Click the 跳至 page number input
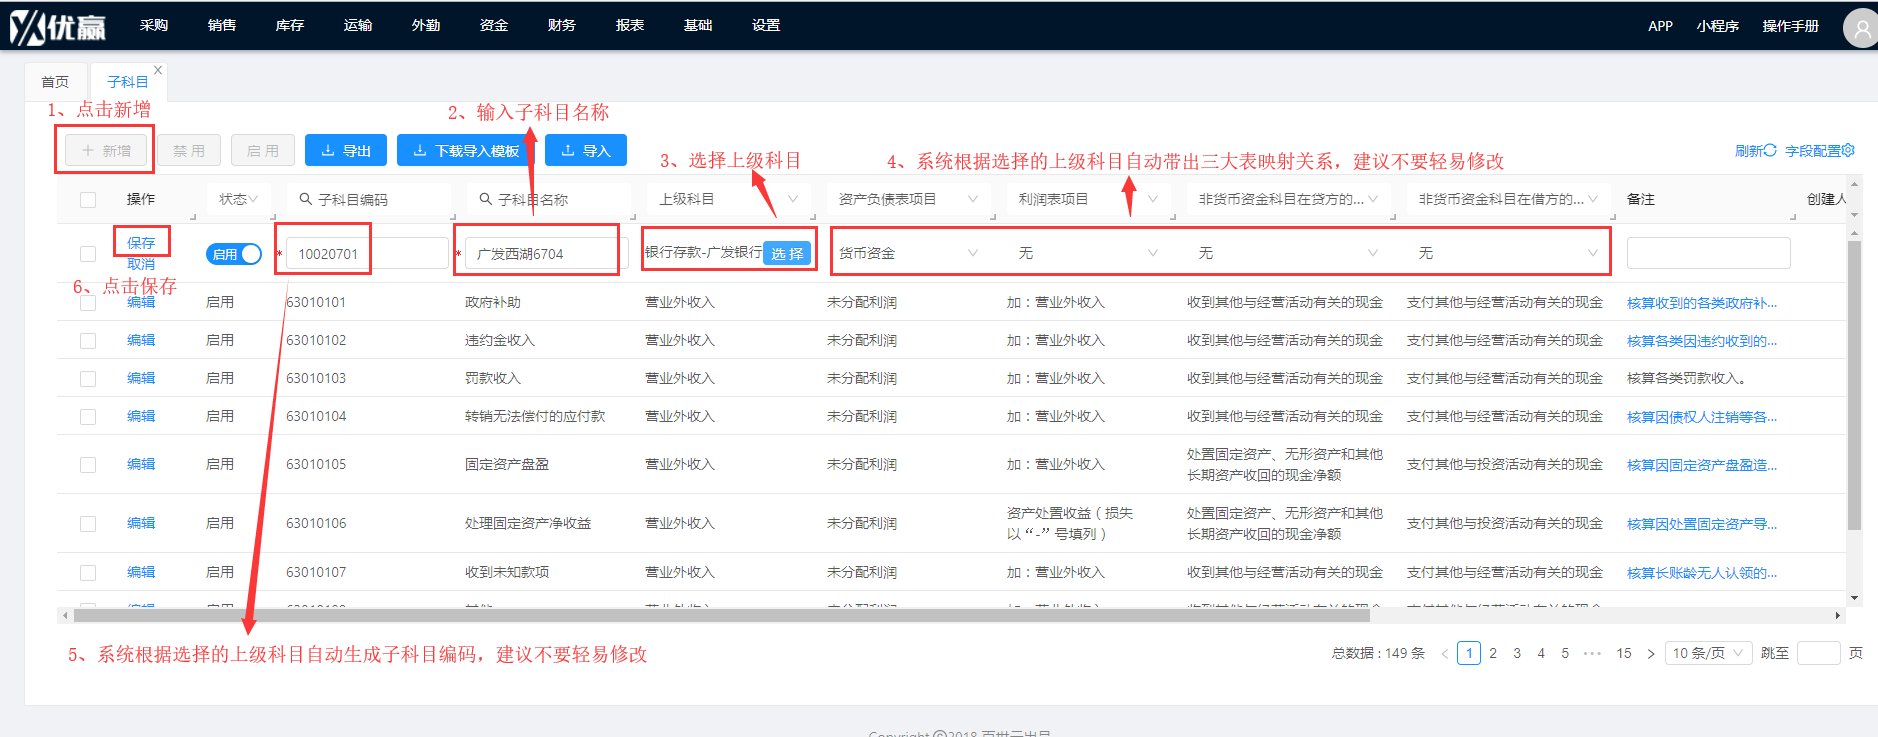The height and width of the screenshot is (737, 1878). pos(1819,653)
